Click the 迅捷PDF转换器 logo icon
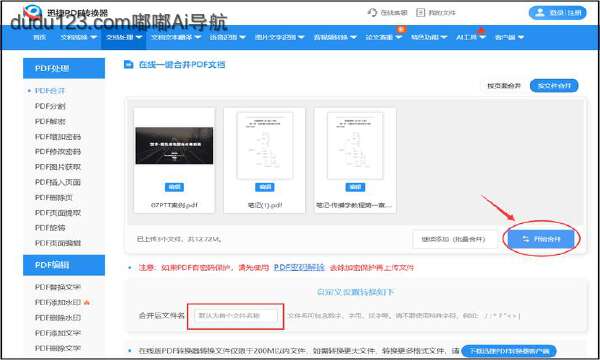 pyautogui.click(x=33, y=12)
